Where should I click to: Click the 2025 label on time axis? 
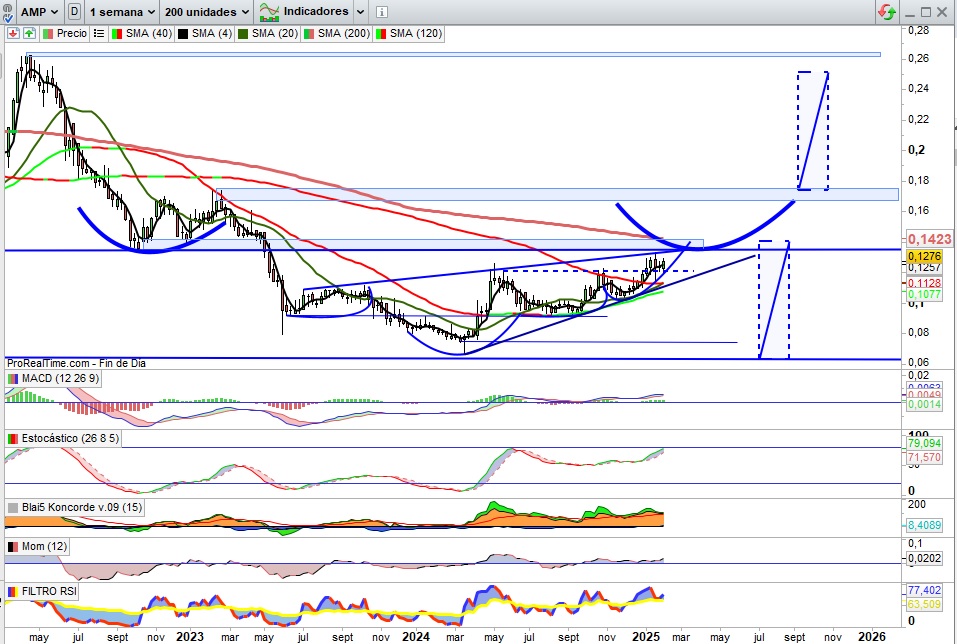(x=647, y=637)
